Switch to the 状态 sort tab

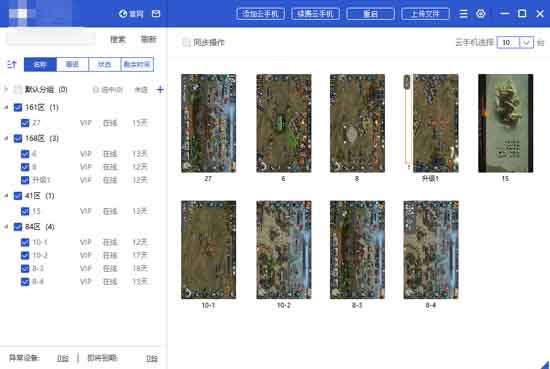pos(105,65)
